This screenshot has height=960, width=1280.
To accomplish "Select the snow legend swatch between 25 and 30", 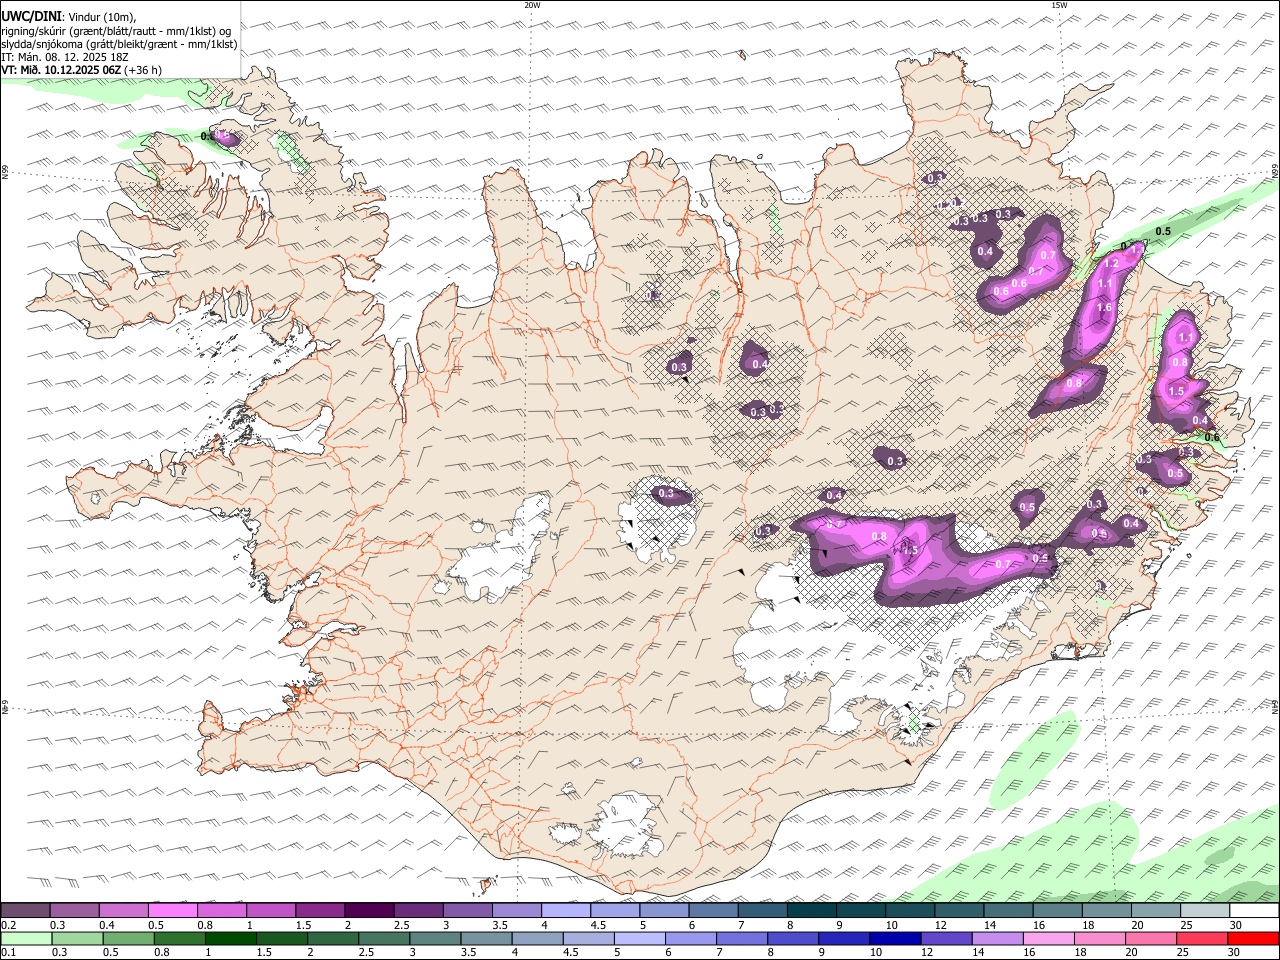I will pyautogui.click(x=1205, y=910).
